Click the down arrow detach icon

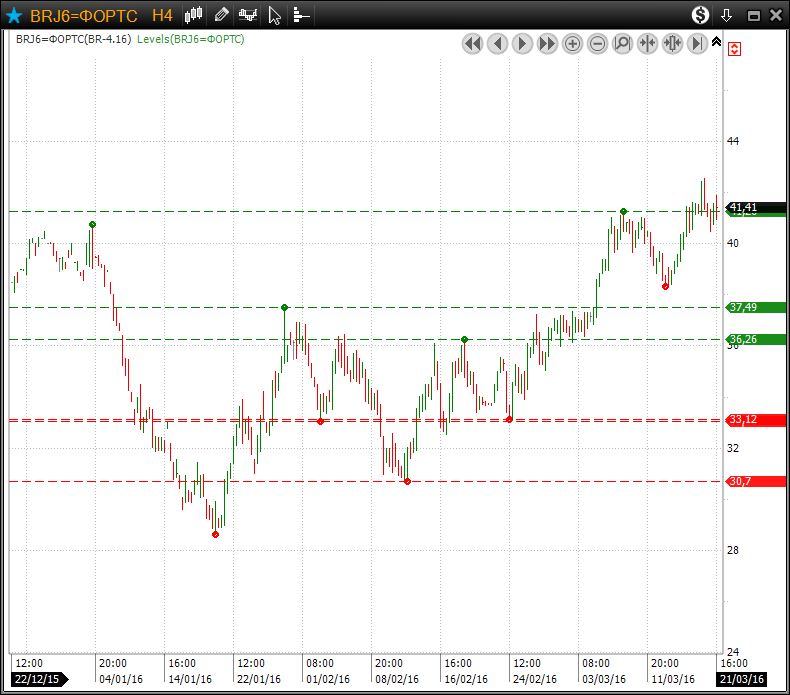tap(727, 15)
